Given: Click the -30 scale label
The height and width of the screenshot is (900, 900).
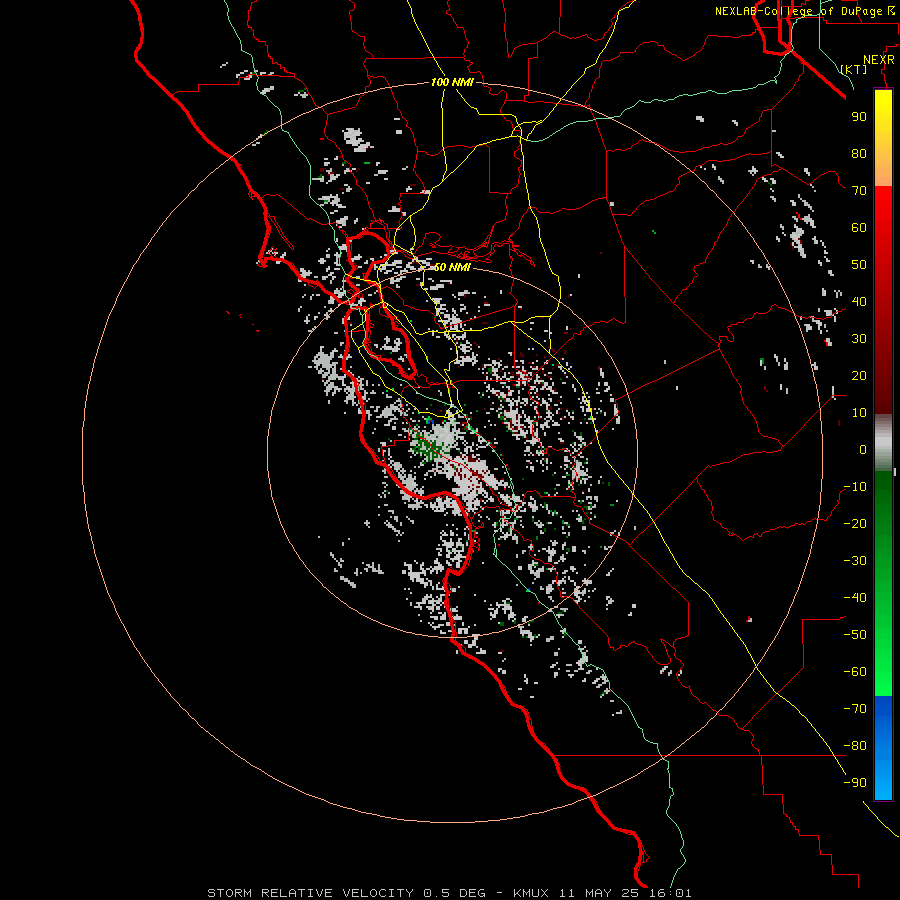Looking at the screenshot, I should pos(855,561).
